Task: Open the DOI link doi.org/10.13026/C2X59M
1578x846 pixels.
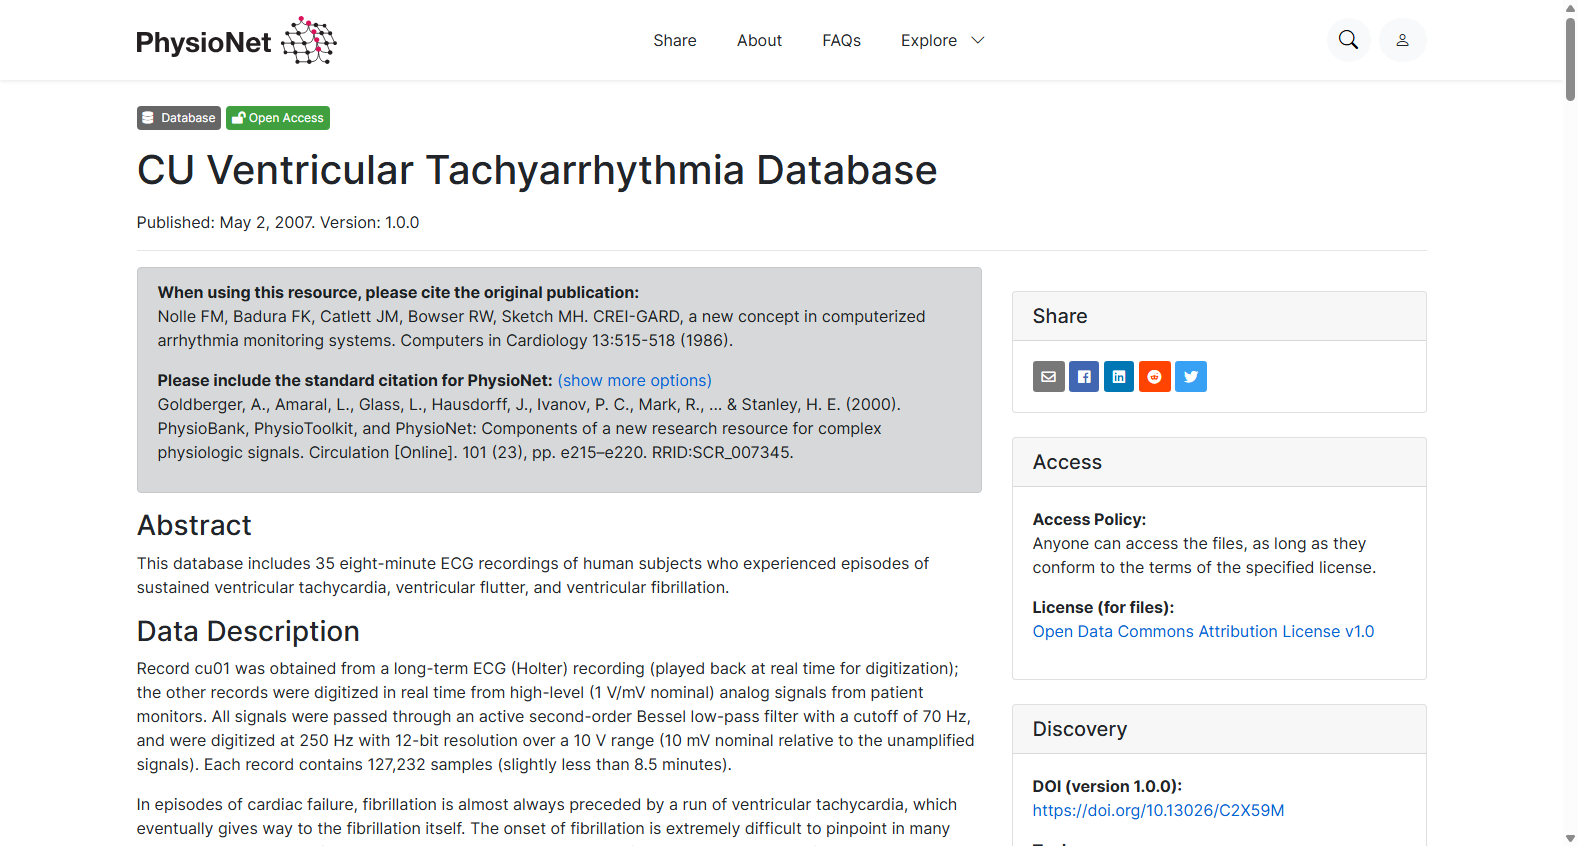Action: coord(1158,810)
